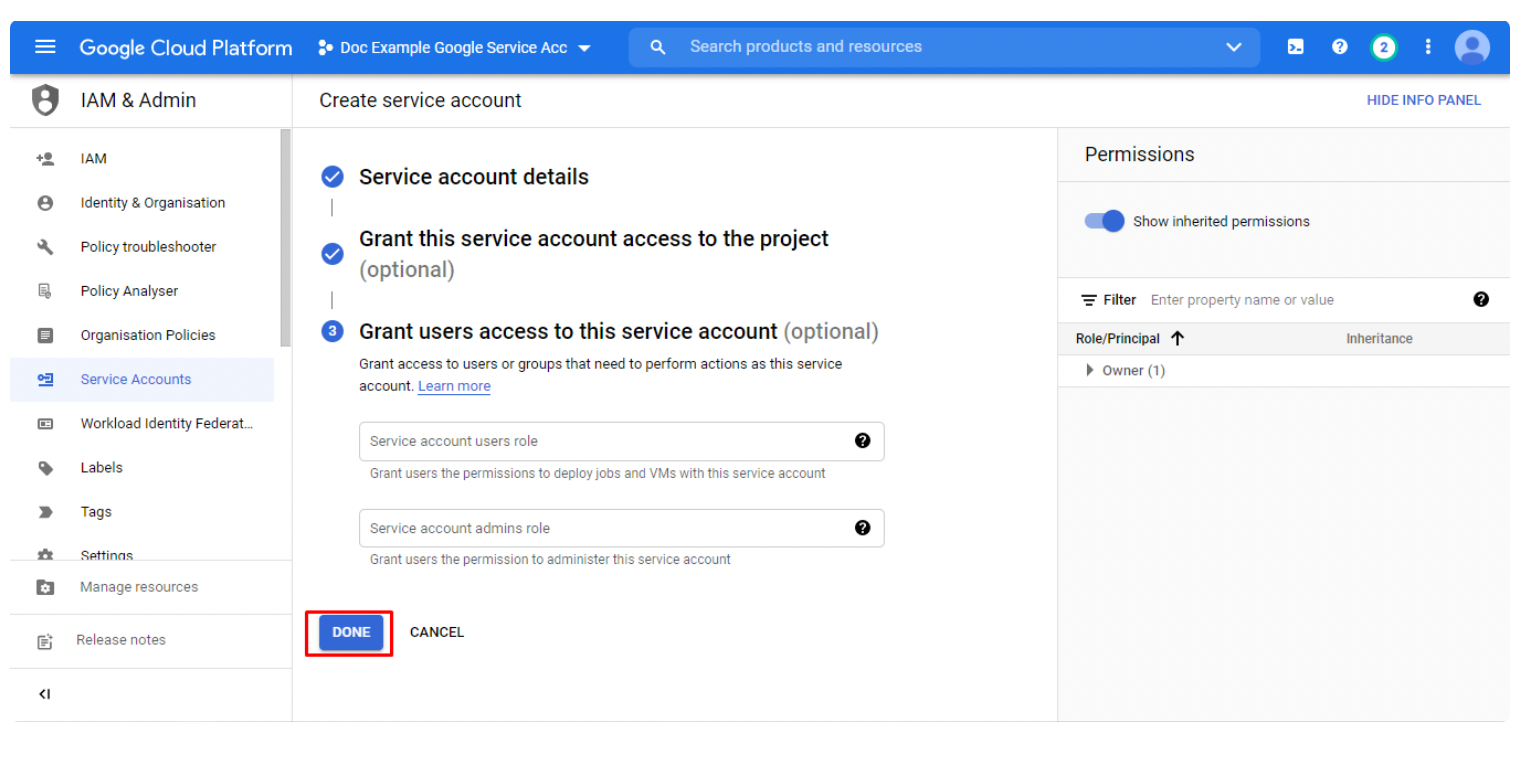Screen dimensions: 1522x762
Task: Open notifications badge showing 2
Action: 1384,47
